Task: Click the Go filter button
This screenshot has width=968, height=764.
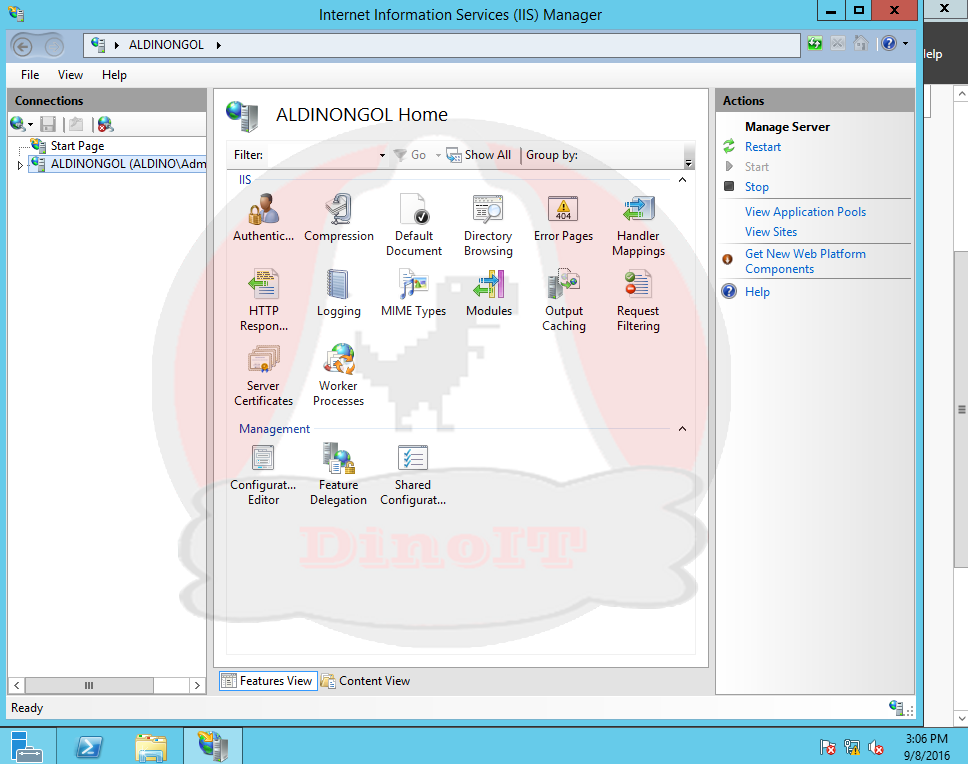Action: pyautogui.click(x=410, y=155)
